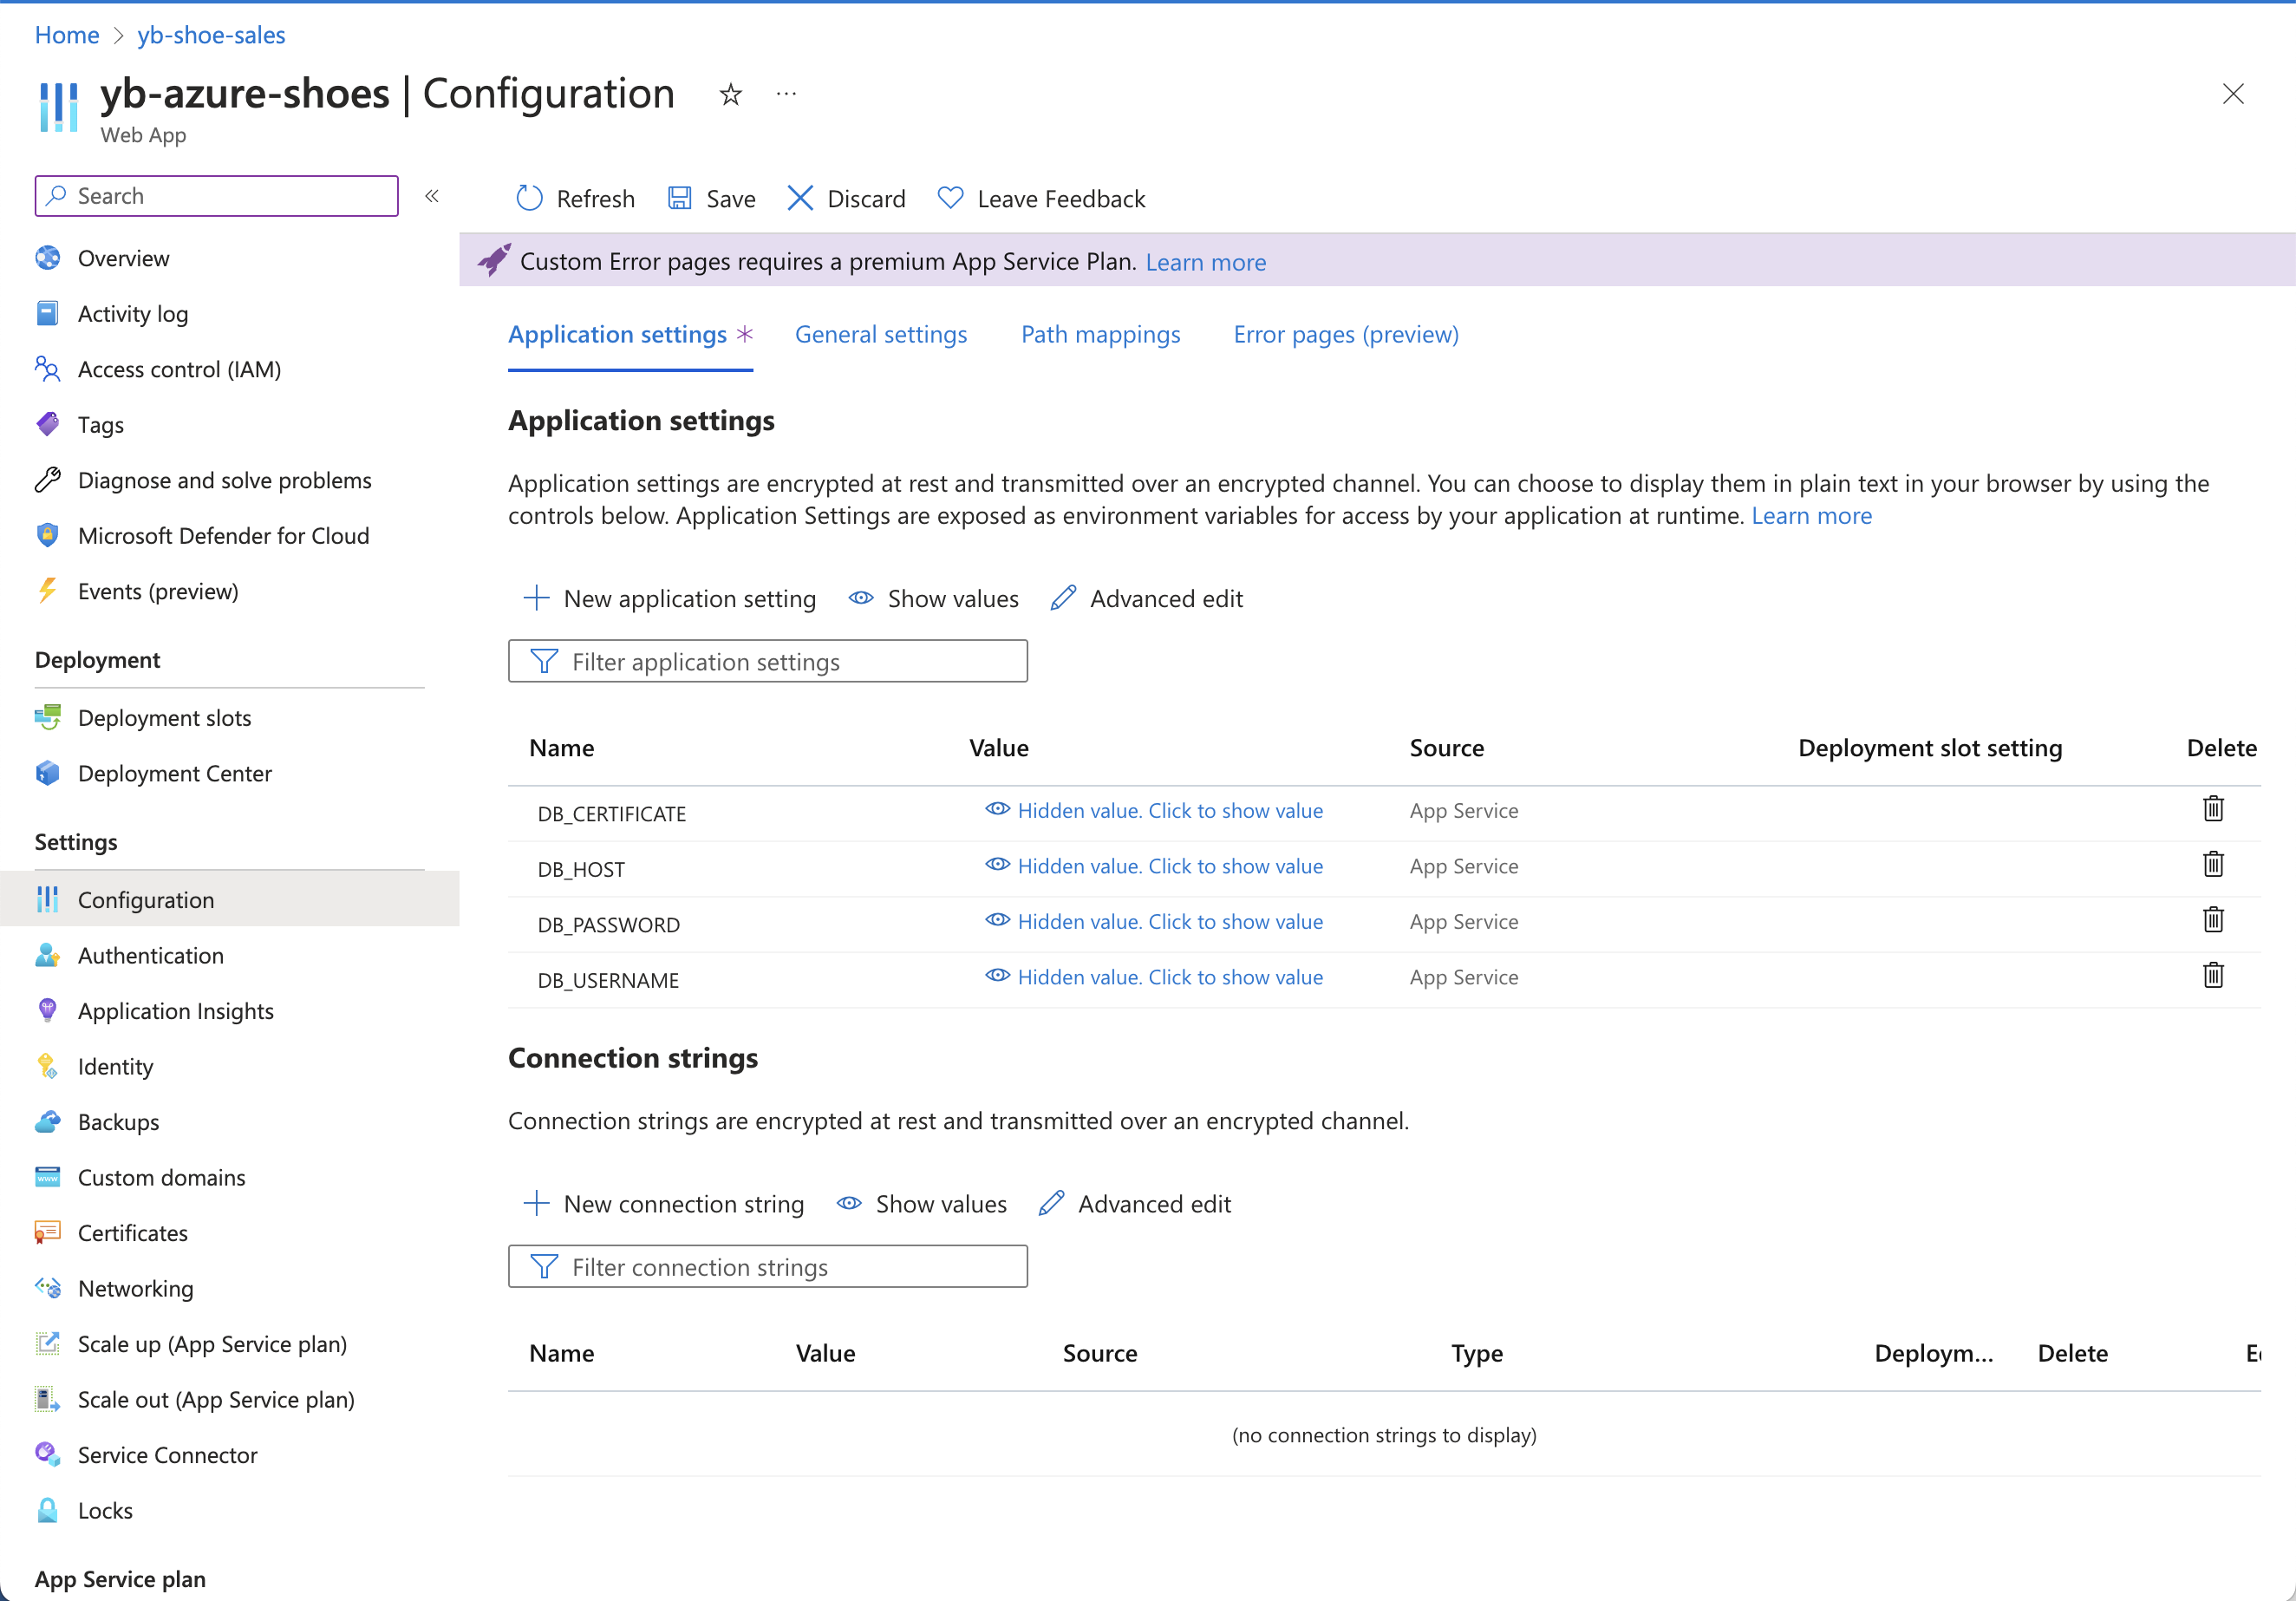
Task: Delete the DB_PASSWORD application setting
Action: click(x=2212, y=919)
